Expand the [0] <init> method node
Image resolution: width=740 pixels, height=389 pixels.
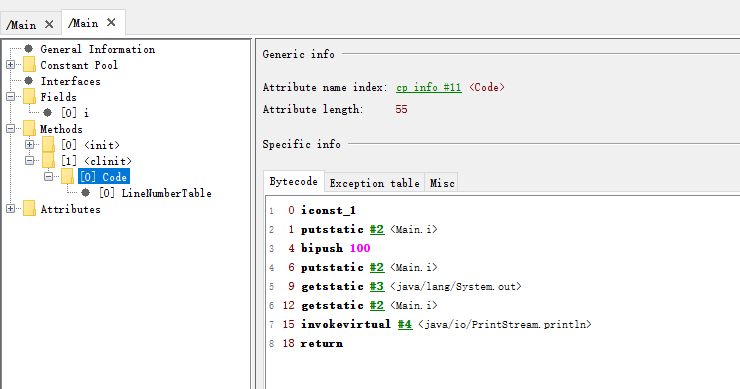pos(29,145)
